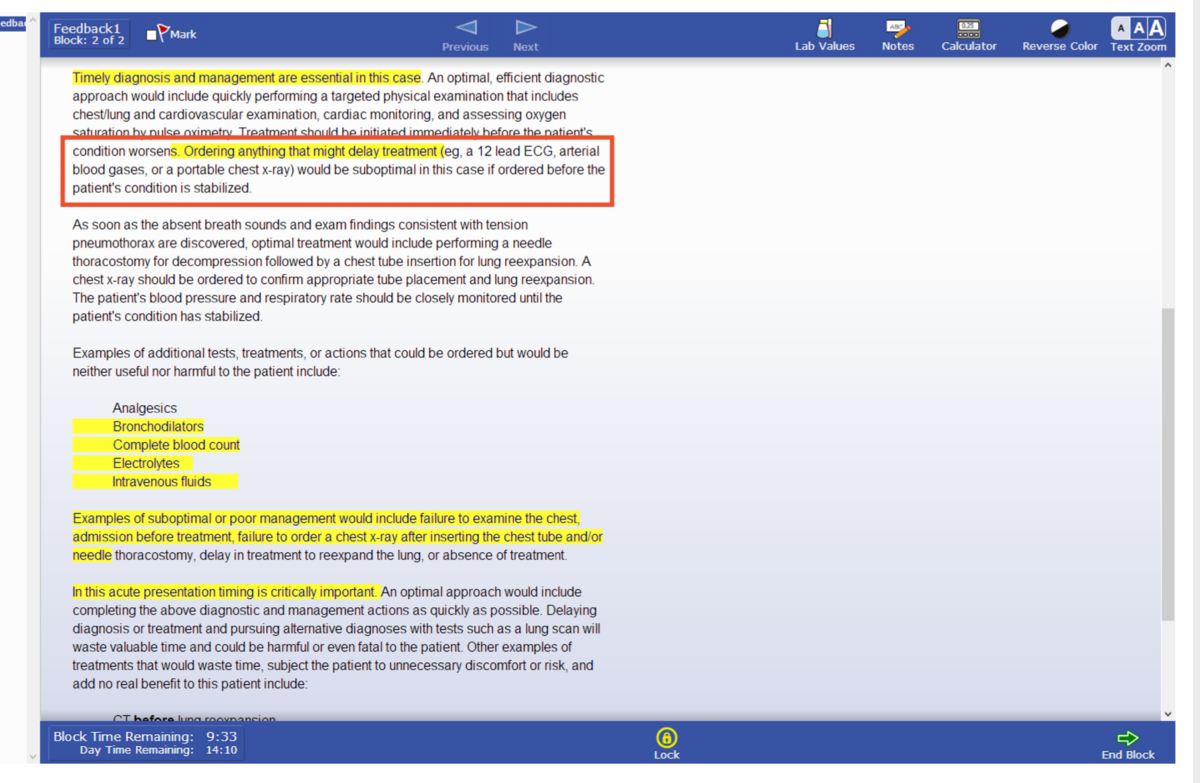Viewport: 1200px width, 783px height.
Task: Toggle Reverse Color mode
Action: 1059,34
